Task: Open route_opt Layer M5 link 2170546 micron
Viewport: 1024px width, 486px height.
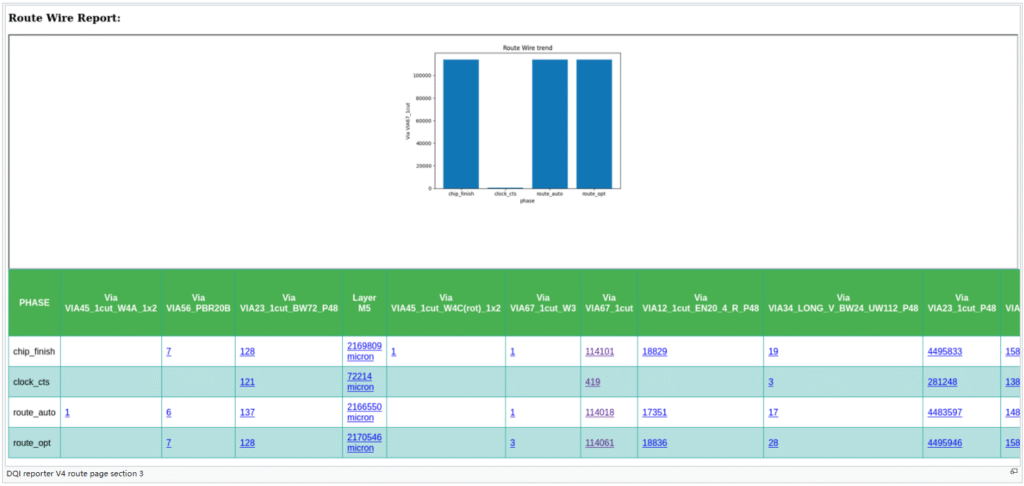Action: point(364,442)
